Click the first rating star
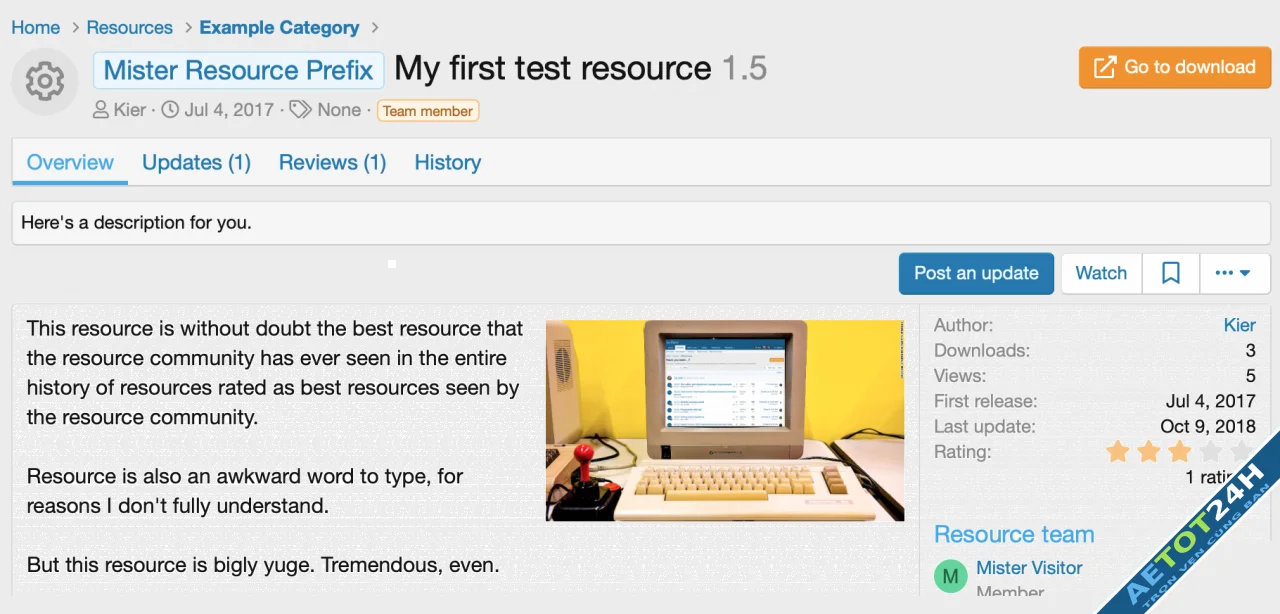This screenshot has width=1280, height=614. (1117, 452)
